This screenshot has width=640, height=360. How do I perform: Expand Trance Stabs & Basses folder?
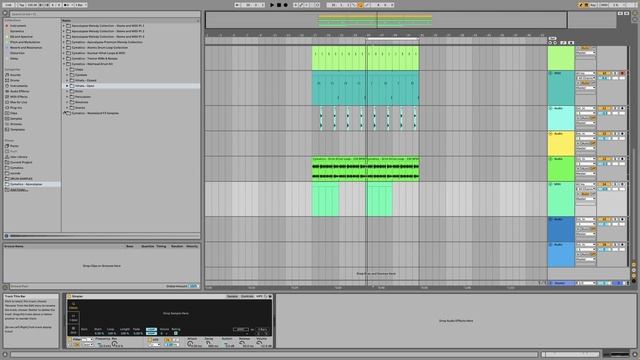pos(64,58)
